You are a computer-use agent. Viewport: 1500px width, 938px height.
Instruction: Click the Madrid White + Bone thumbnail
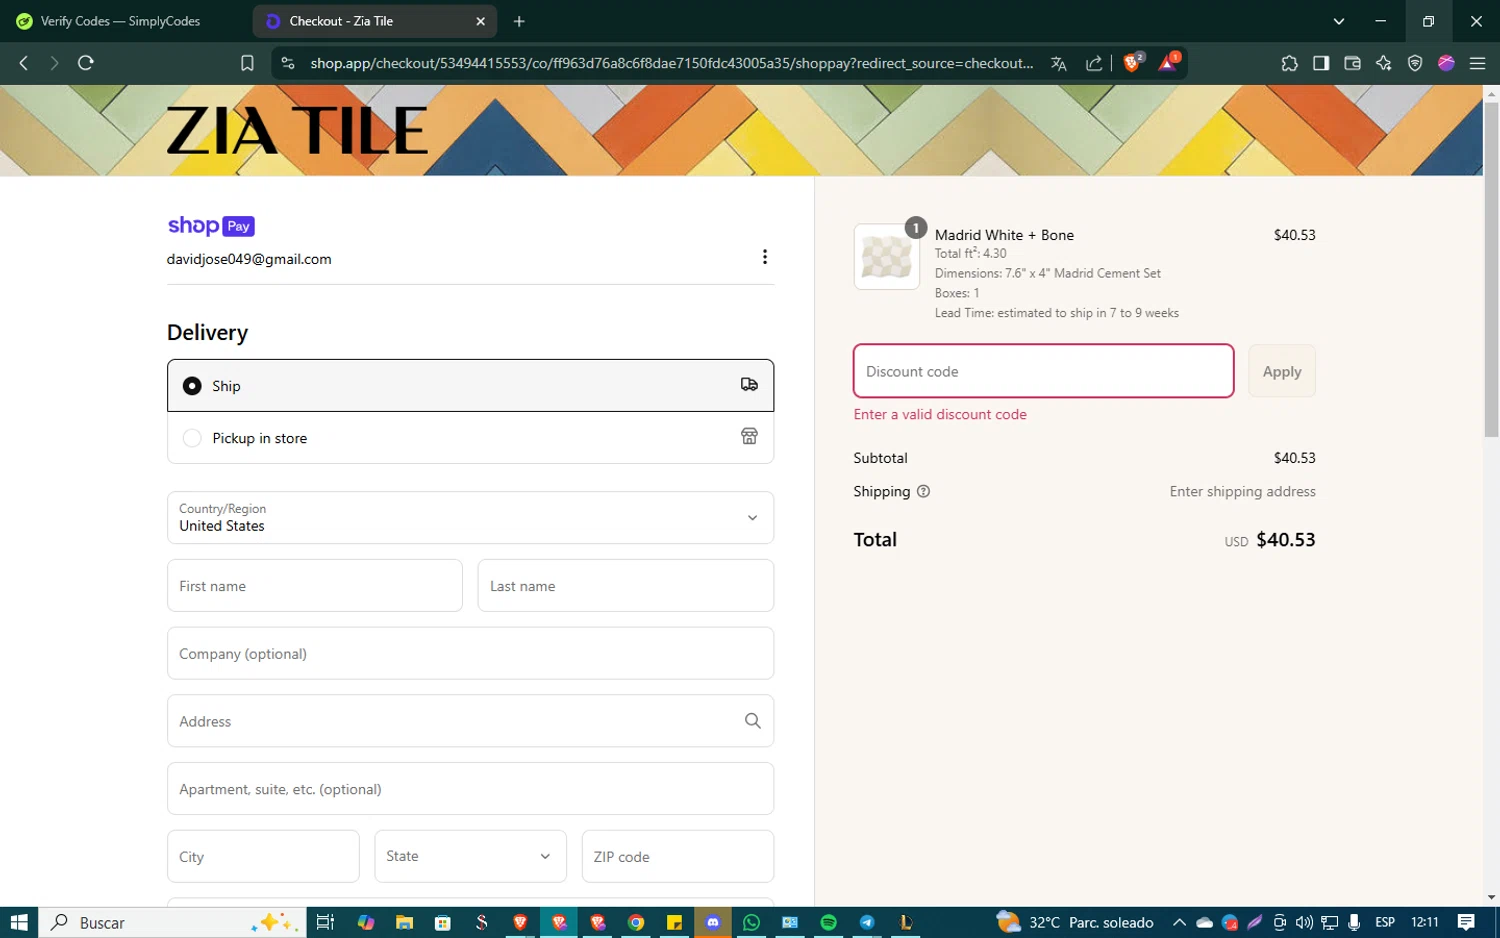point(886,257)
